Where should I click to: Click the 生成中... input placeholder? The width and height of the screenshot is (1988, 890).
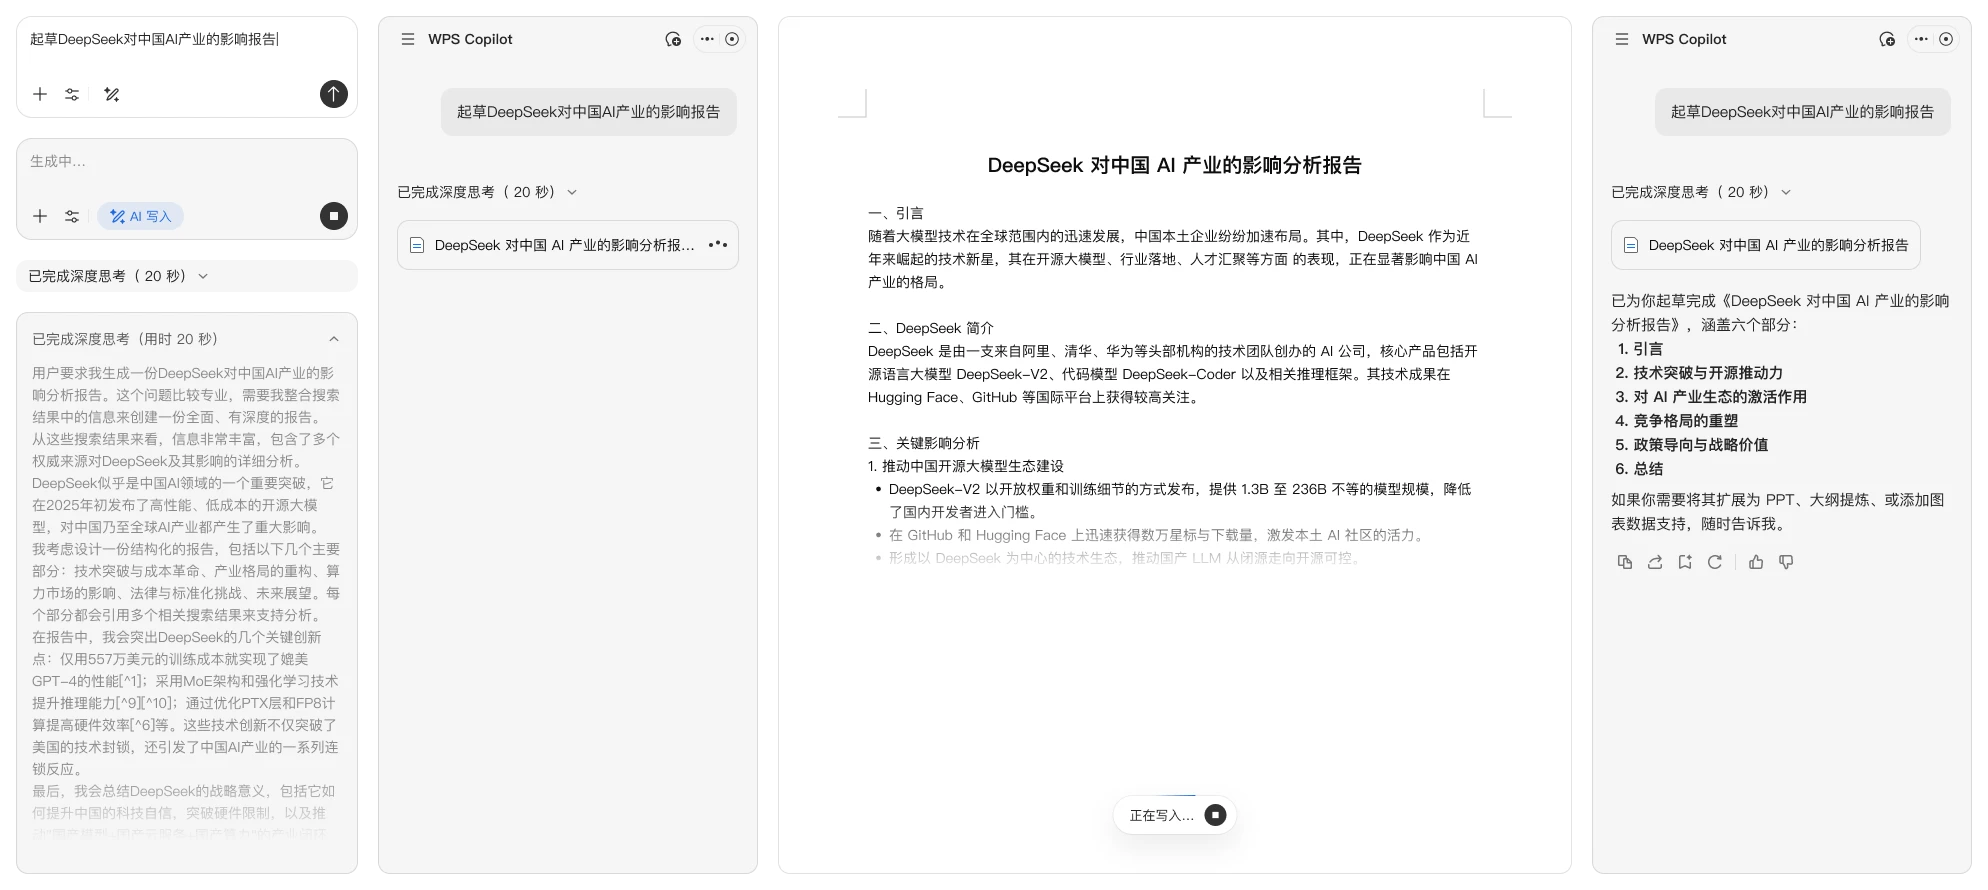[58, 161]
